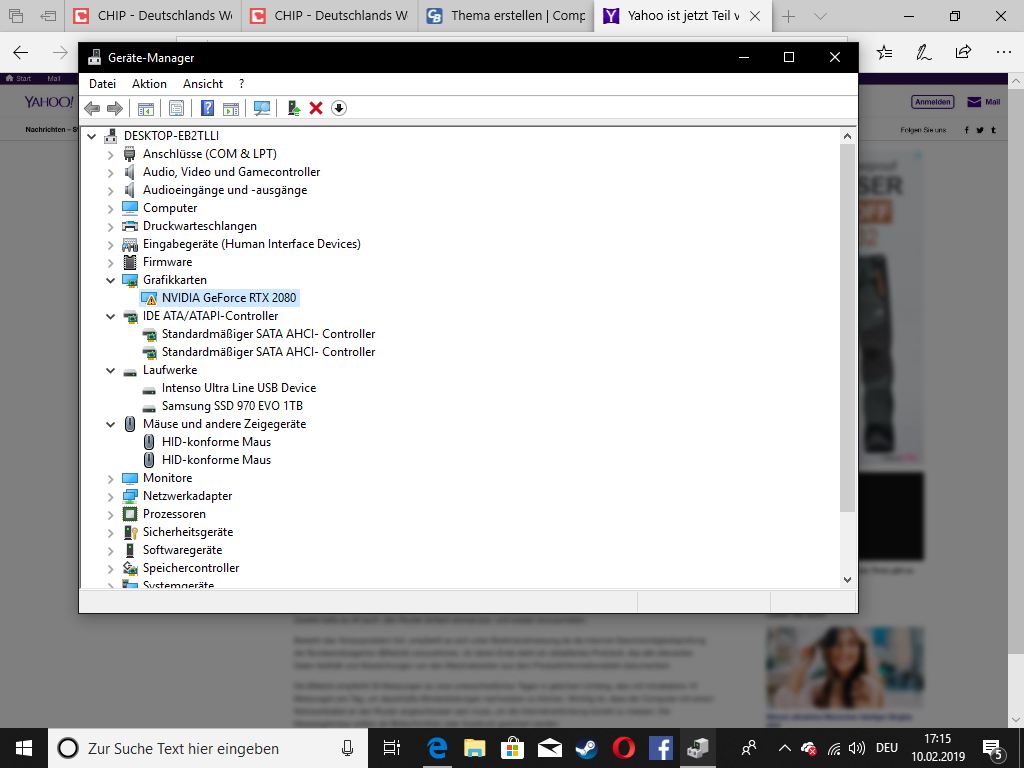Screen dimensions: 1024x768
Task: Expand the Prozessoren node
Action: [x=110, y=515]
